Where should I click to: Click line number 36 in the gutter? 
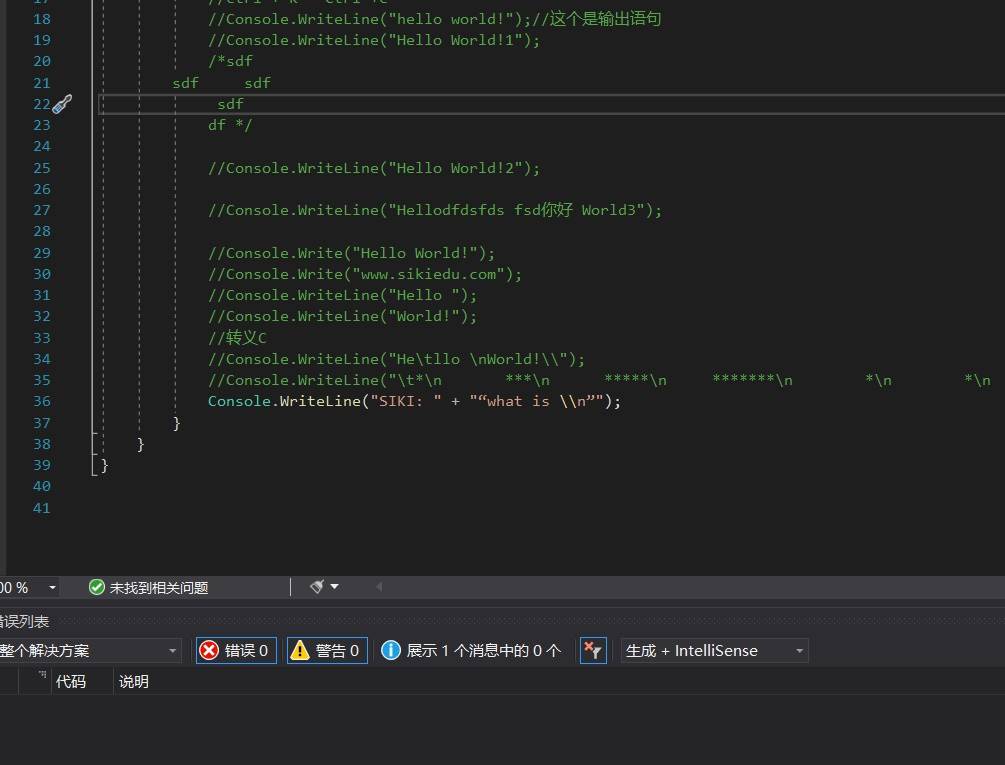[x=42, y=401]
